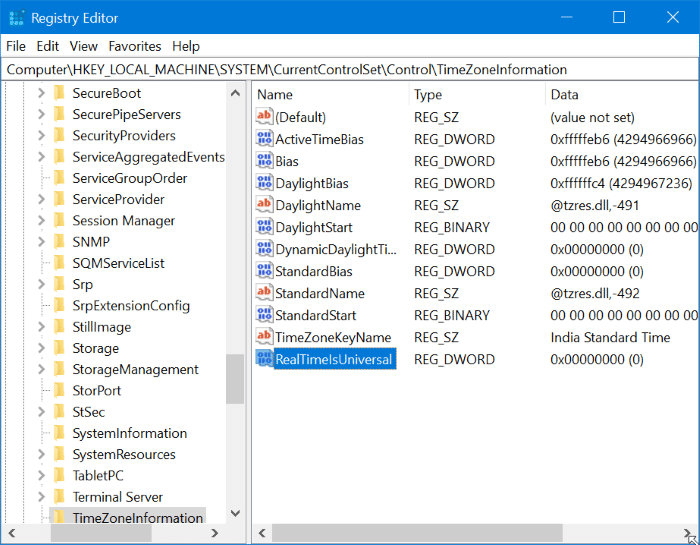Select the TimeZoneInformation key in tree

pos(138,517)
